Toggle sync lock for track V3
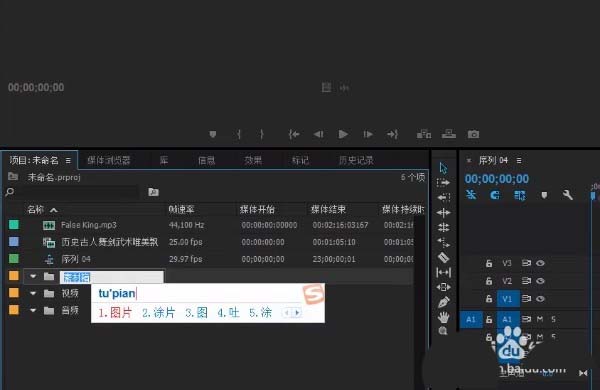This screenshot has height=390, width=600. [x=526, y=263]
